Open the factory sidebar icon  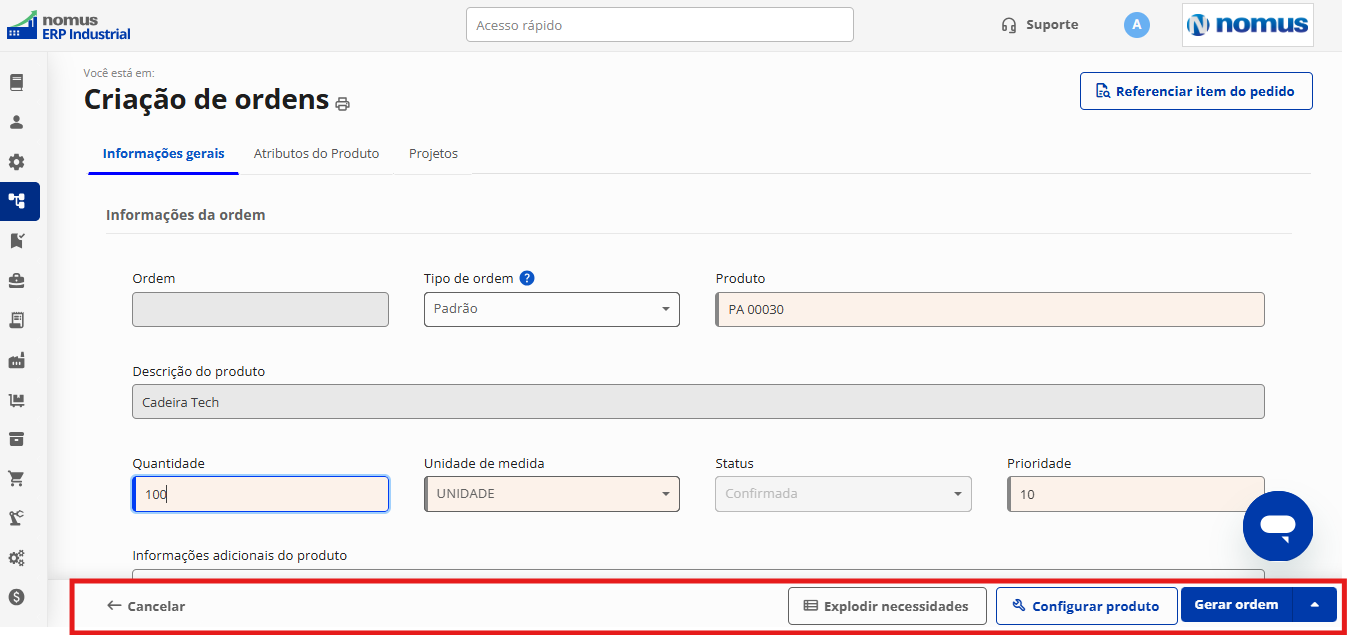coord(16,360)
